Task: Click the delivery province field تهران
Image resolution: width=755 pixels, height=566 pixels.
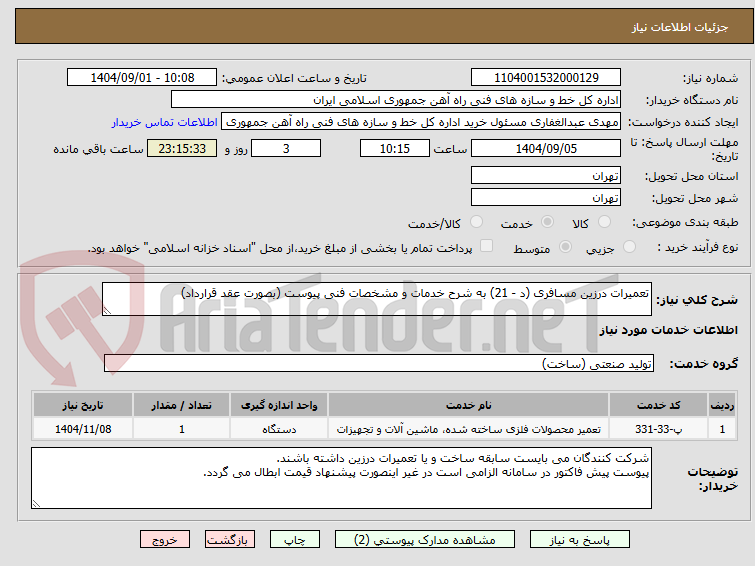Action: click(546, 175)
